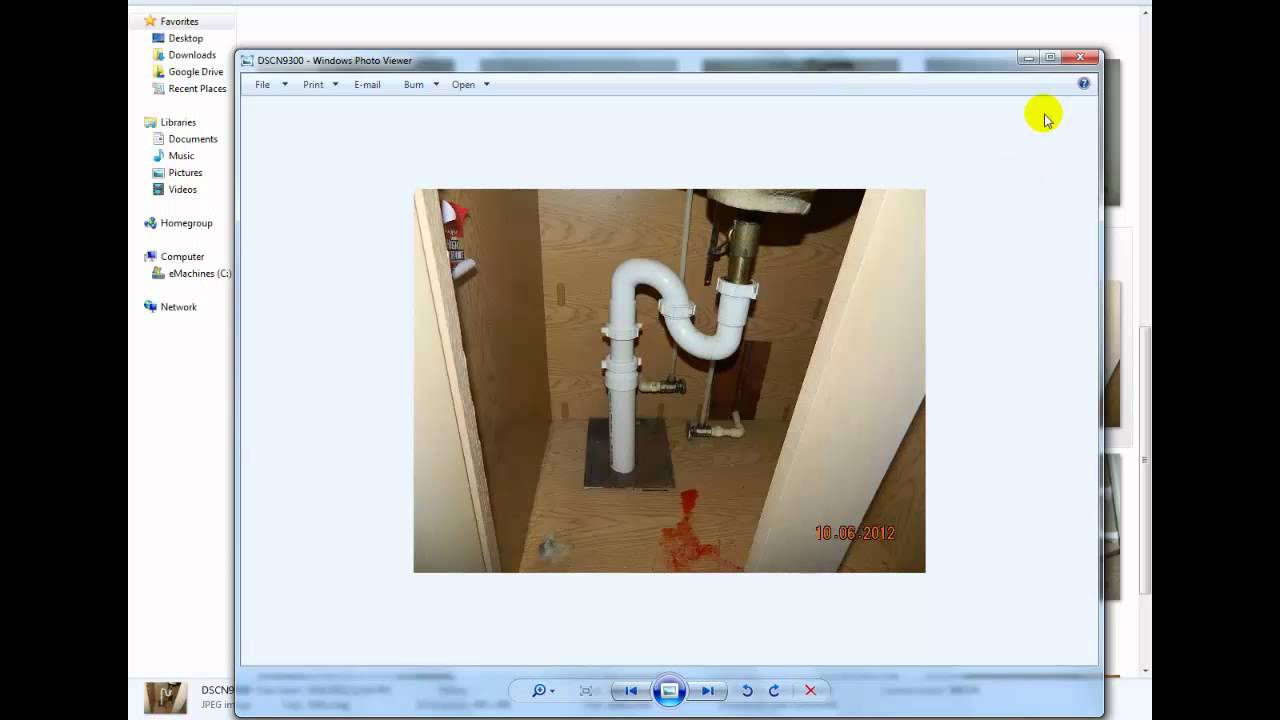Go to the next photo

(707, 690)
